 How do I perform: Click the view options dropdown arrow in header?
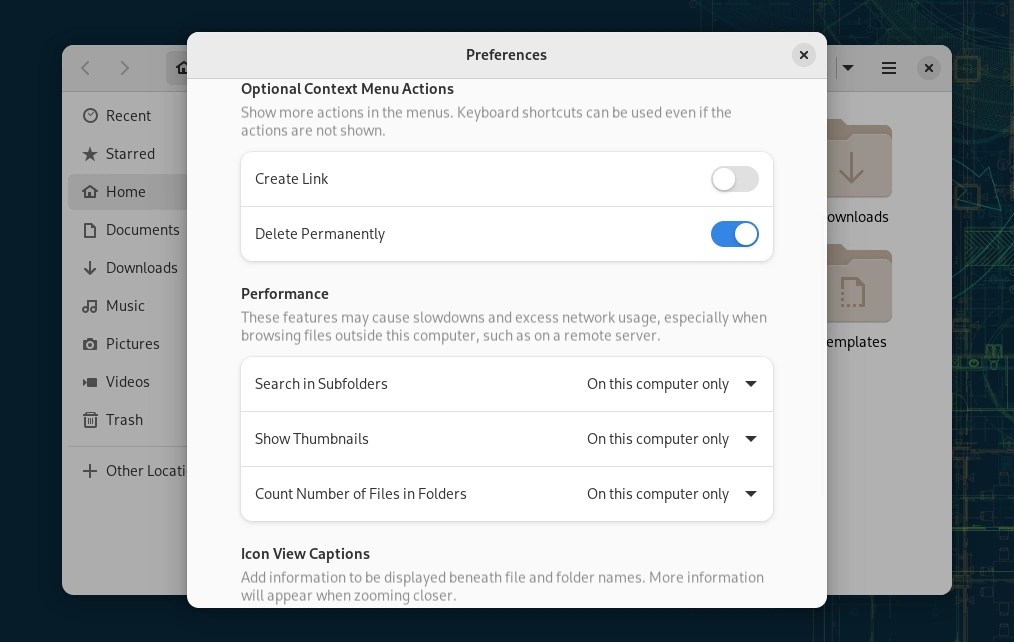click(848, 68)
